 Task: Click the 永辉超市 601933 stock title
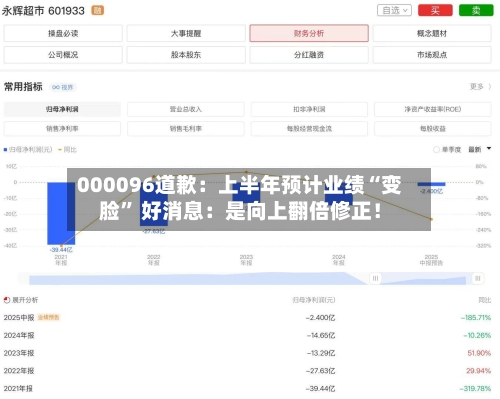tap(43, 11)
